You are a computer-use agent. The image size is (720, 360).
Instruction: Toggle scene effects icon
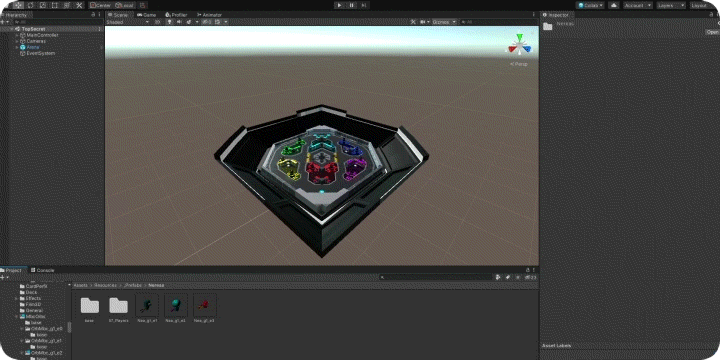point(190,22)
